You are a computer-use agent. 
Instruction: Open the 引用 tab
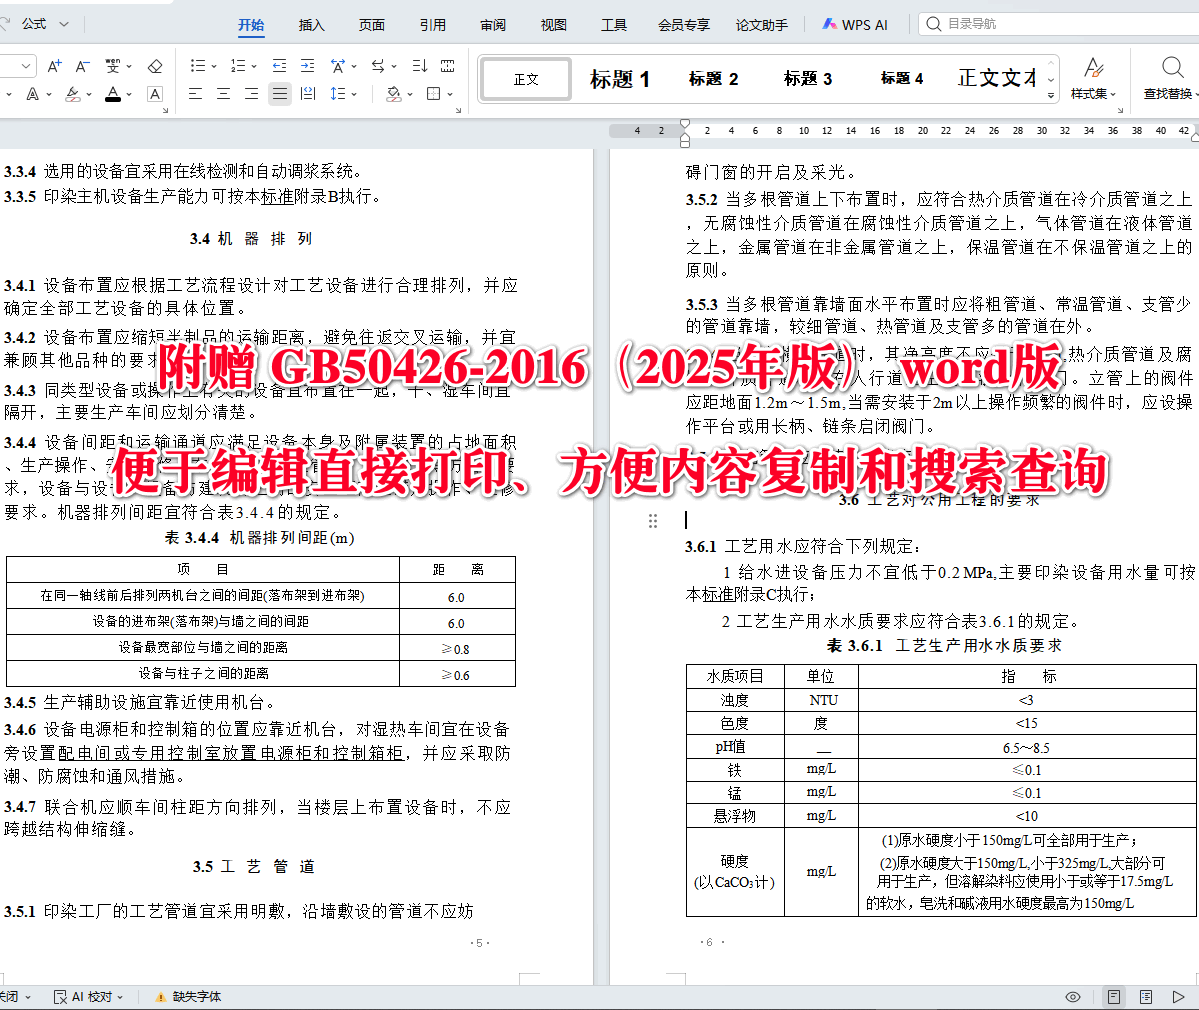[x=432, y=24]
